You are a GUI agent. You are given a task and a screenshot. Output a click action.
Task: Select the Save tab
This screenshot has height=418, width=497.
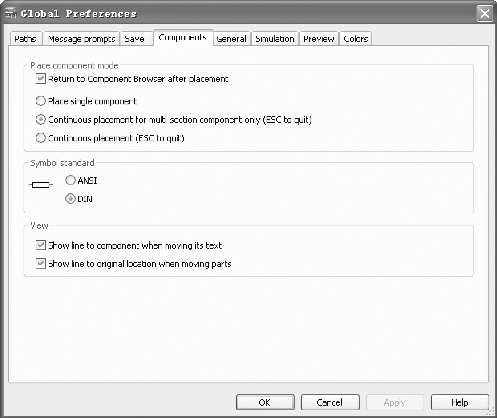click(x=134, y=39)
